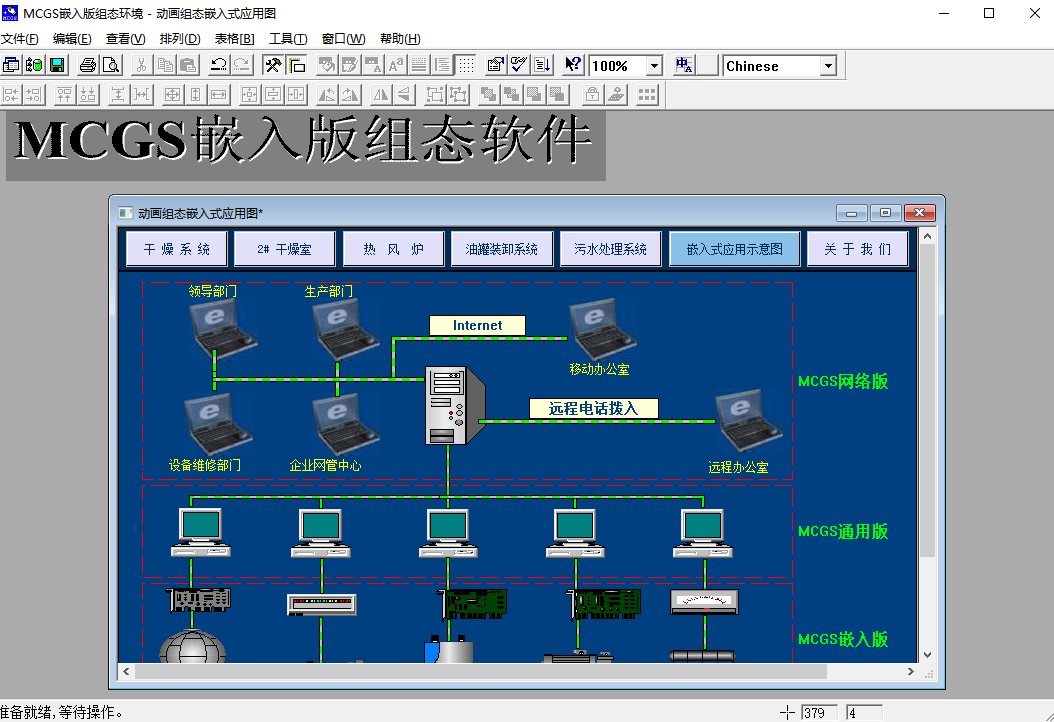The height and width of the screenshot is (722, 1054).
Task: Click the 2# 干燥室 button
Action: 284,249
